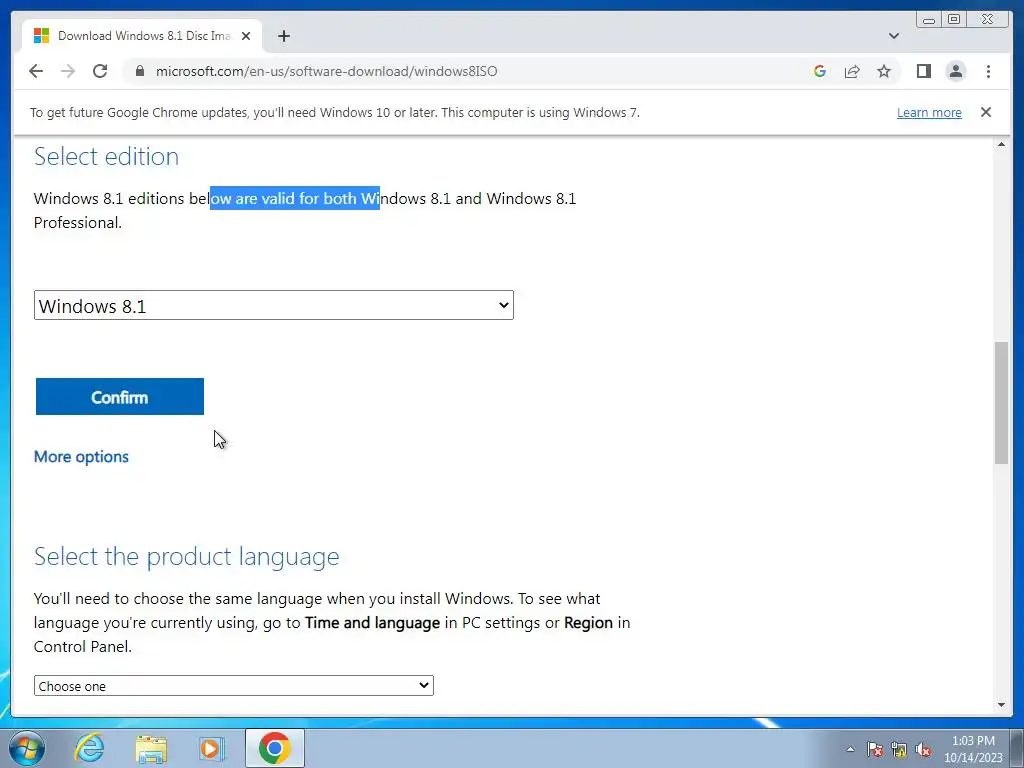The image size is (1024, 768).
Task: Bookmark this tab with the star icon
Action: 884,71
